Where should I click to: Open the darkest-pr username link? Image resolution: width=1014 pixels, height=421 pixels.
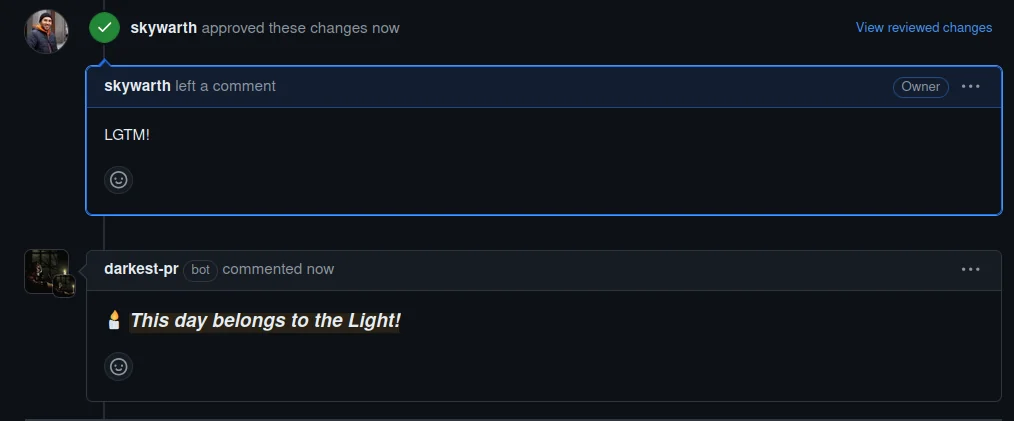[x=141, y=269]
